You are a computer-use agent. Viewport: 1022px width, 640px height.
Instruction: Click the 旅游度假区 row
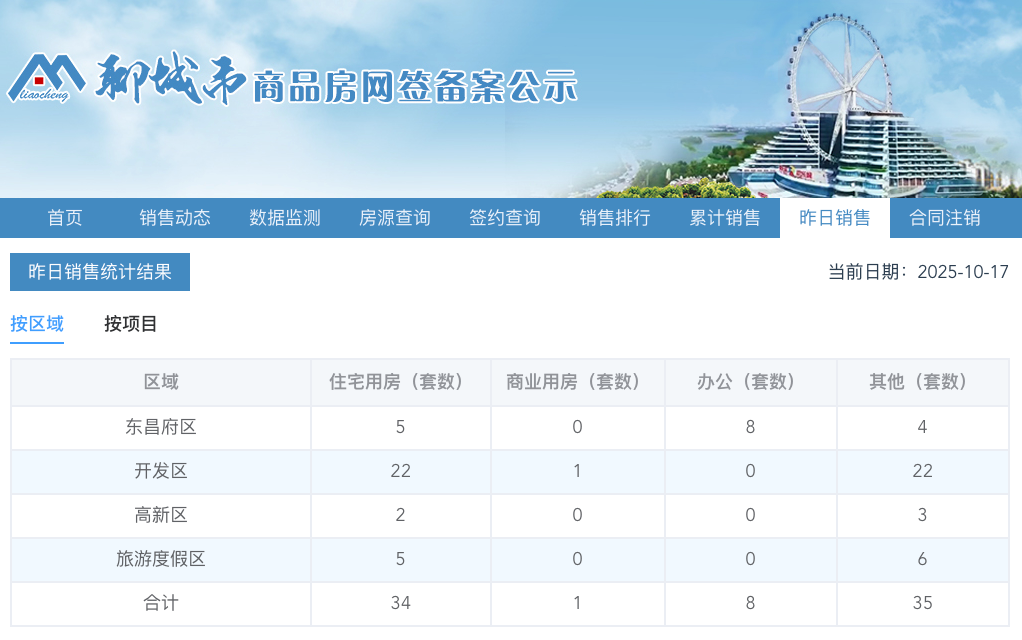[x=161, y=559]
